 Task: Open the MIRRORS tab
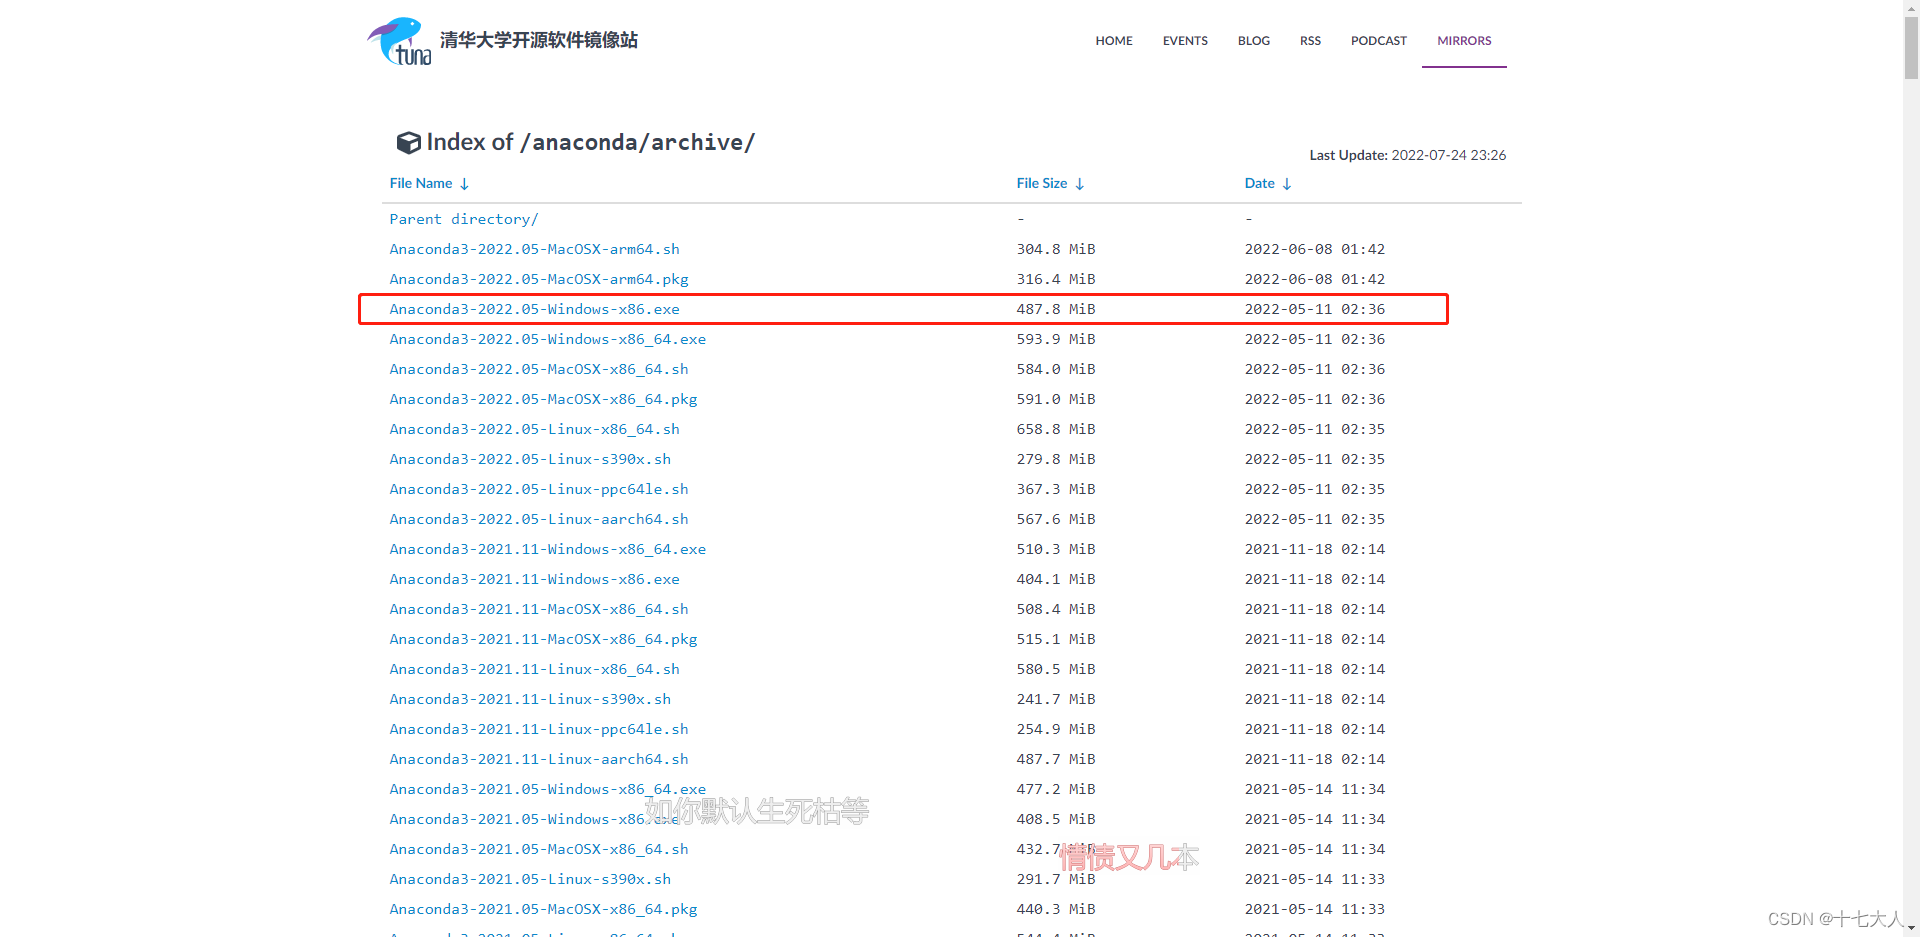[1464, 41]
